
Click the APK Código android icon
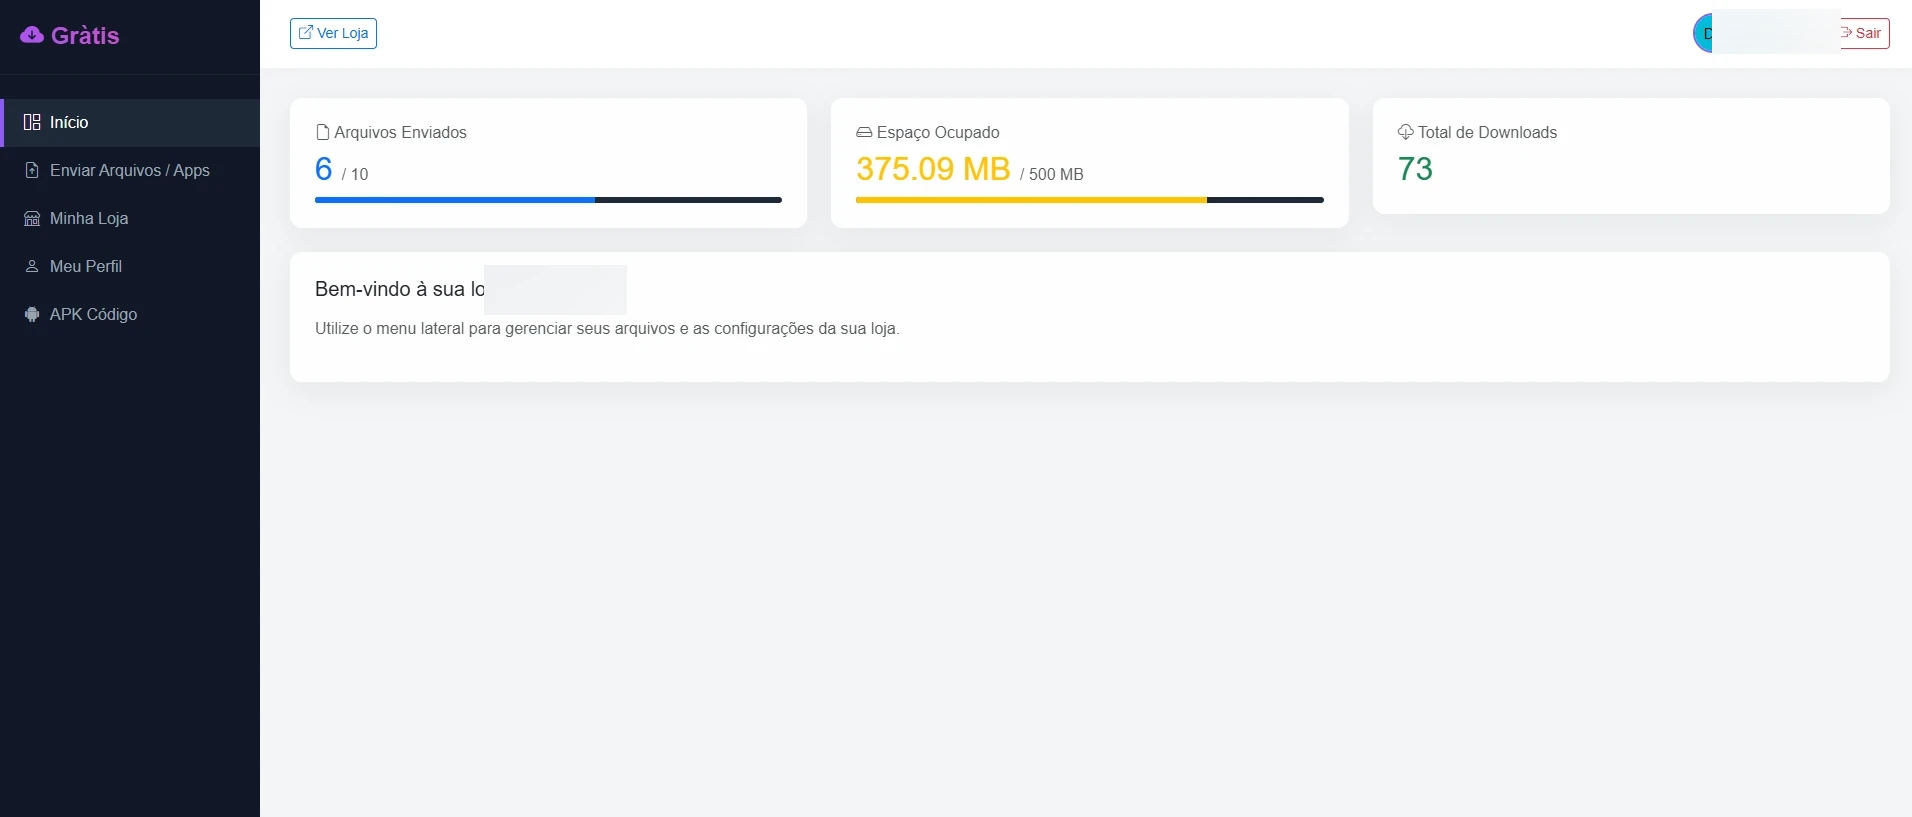click(32, 314)
